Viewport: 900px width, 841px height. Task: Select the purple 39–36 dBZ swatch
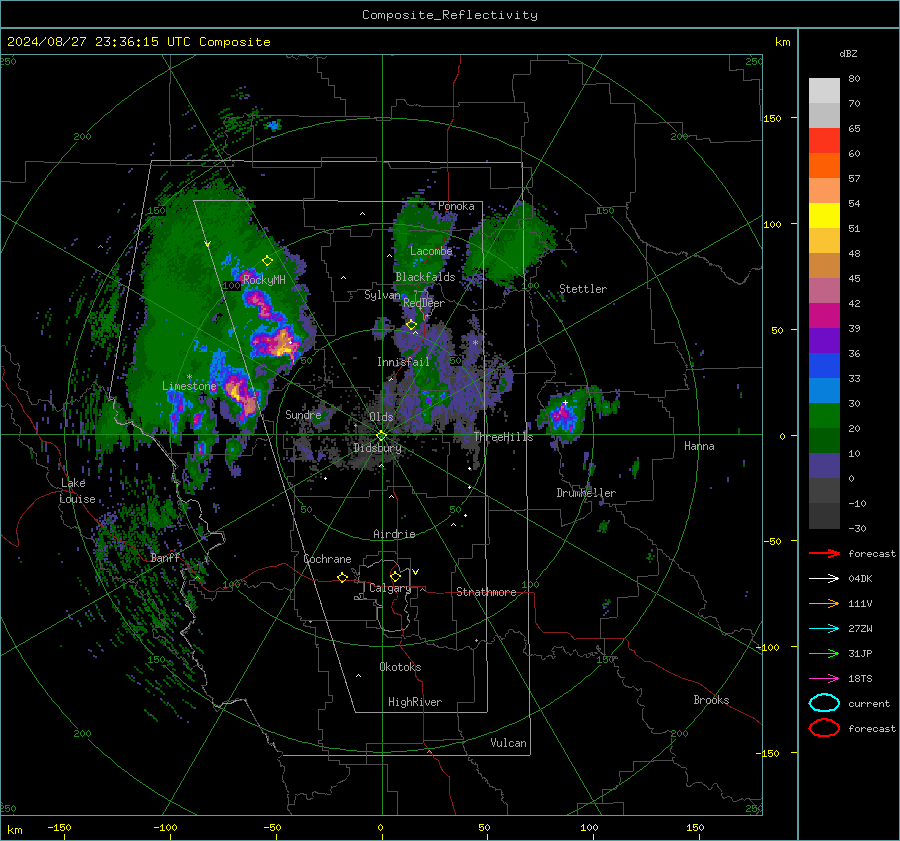(x=824, y=340)
